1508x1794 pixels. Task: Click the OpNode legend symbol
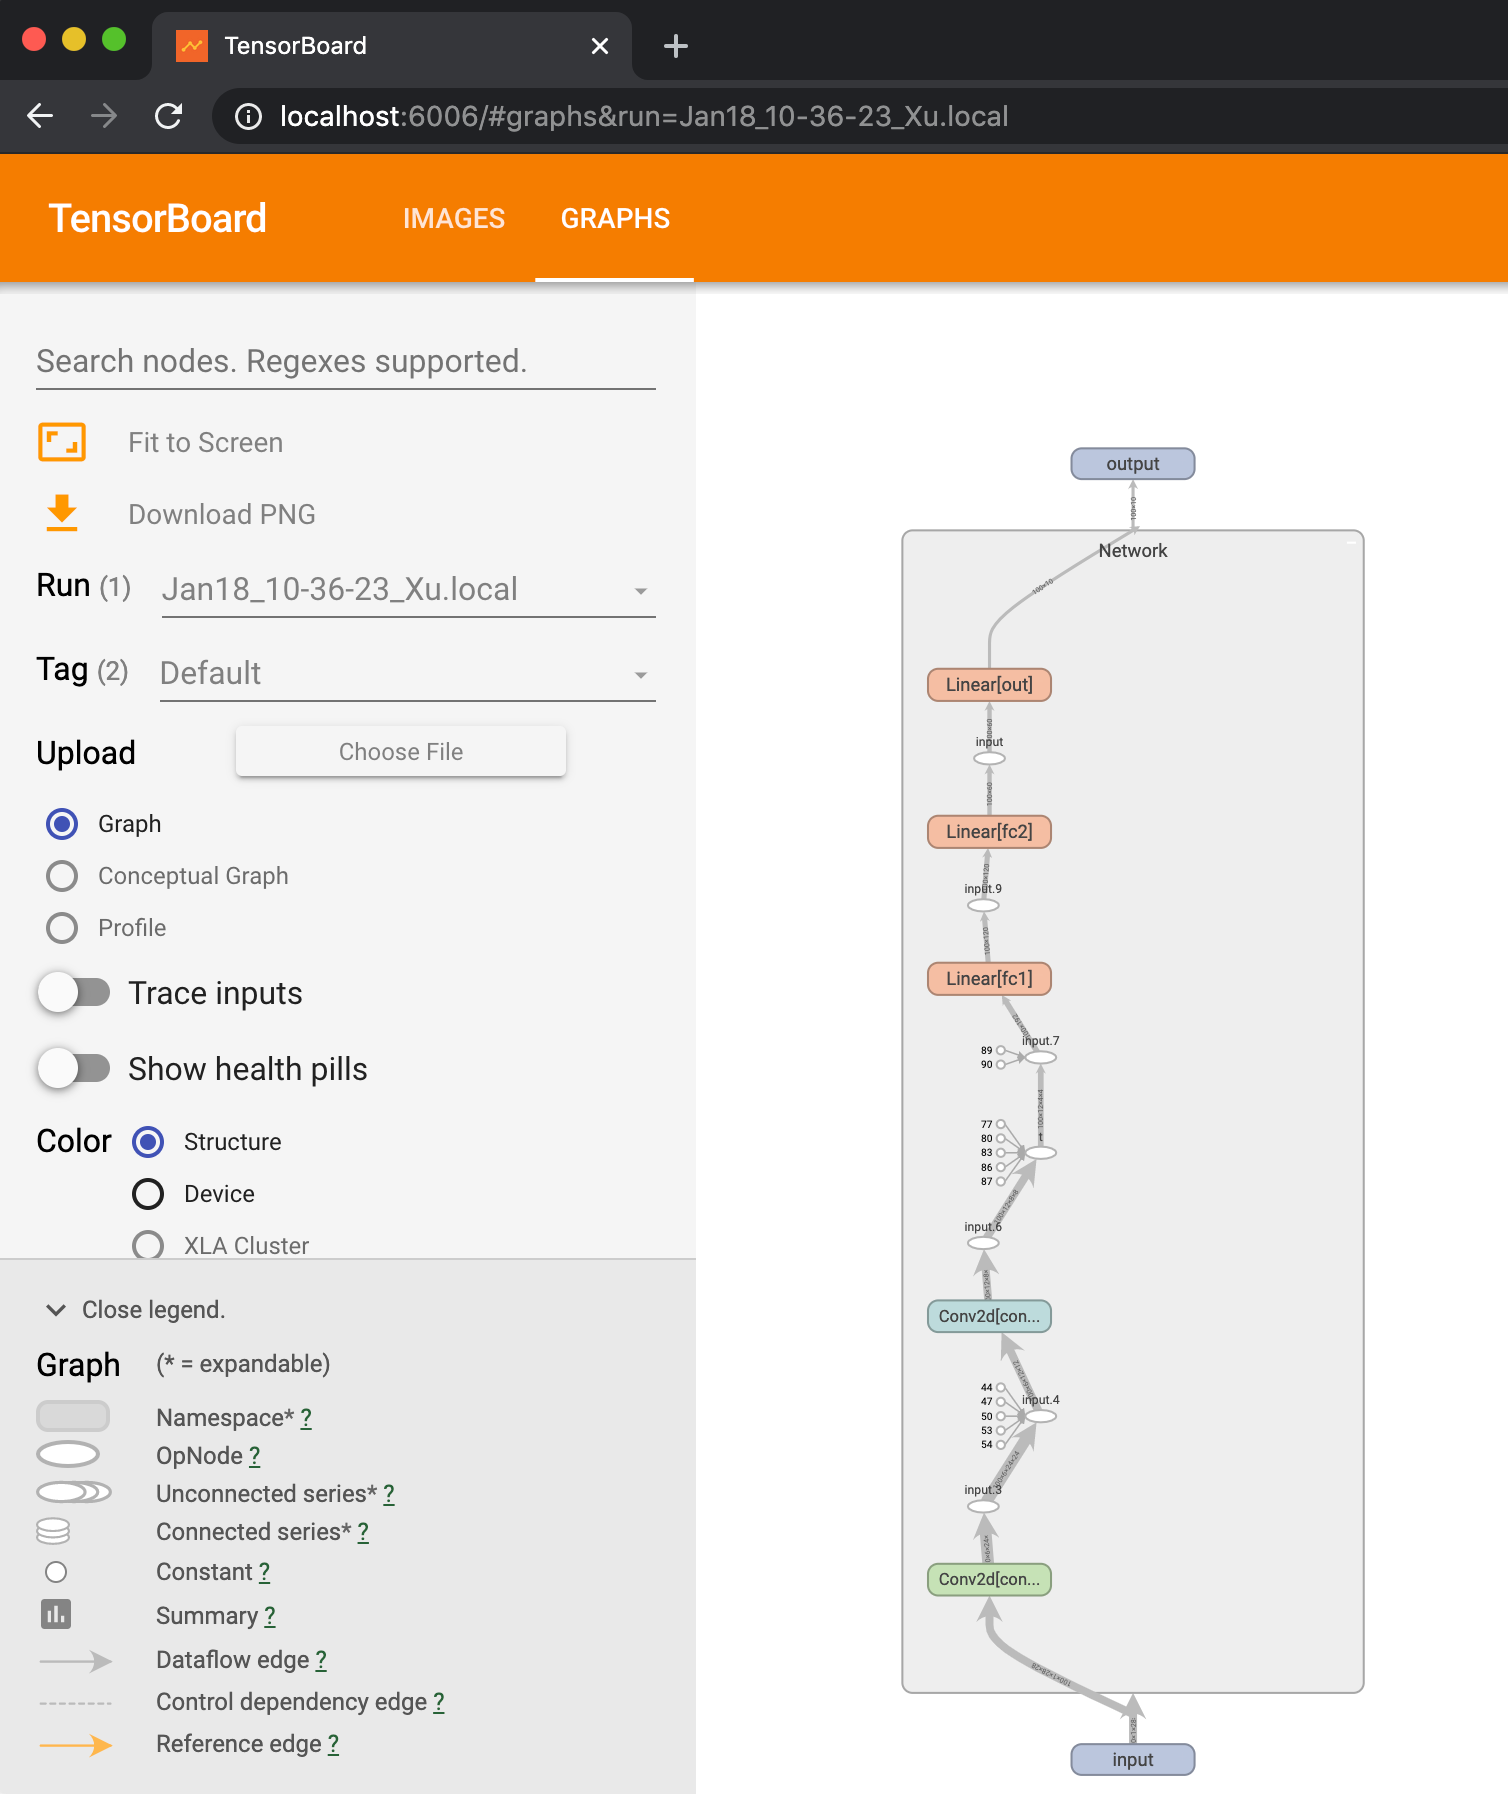coord(68,1453)
